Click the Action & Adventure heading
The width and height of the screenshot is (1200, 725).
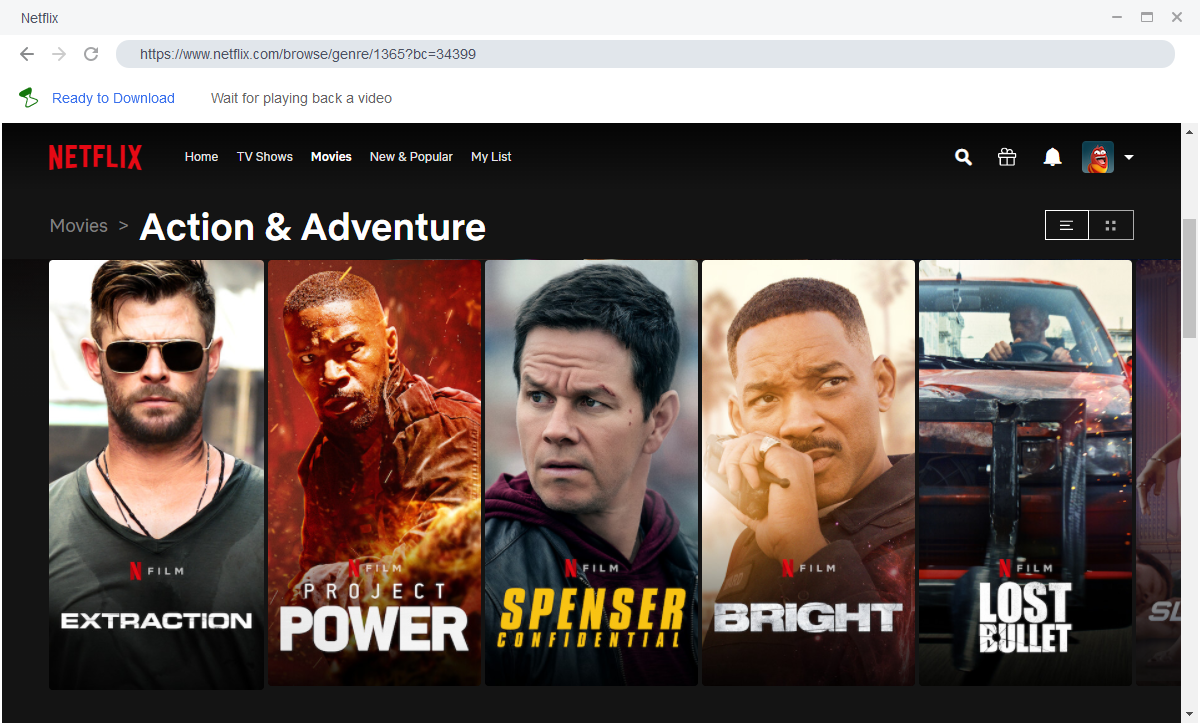click(x=313, y=227)
